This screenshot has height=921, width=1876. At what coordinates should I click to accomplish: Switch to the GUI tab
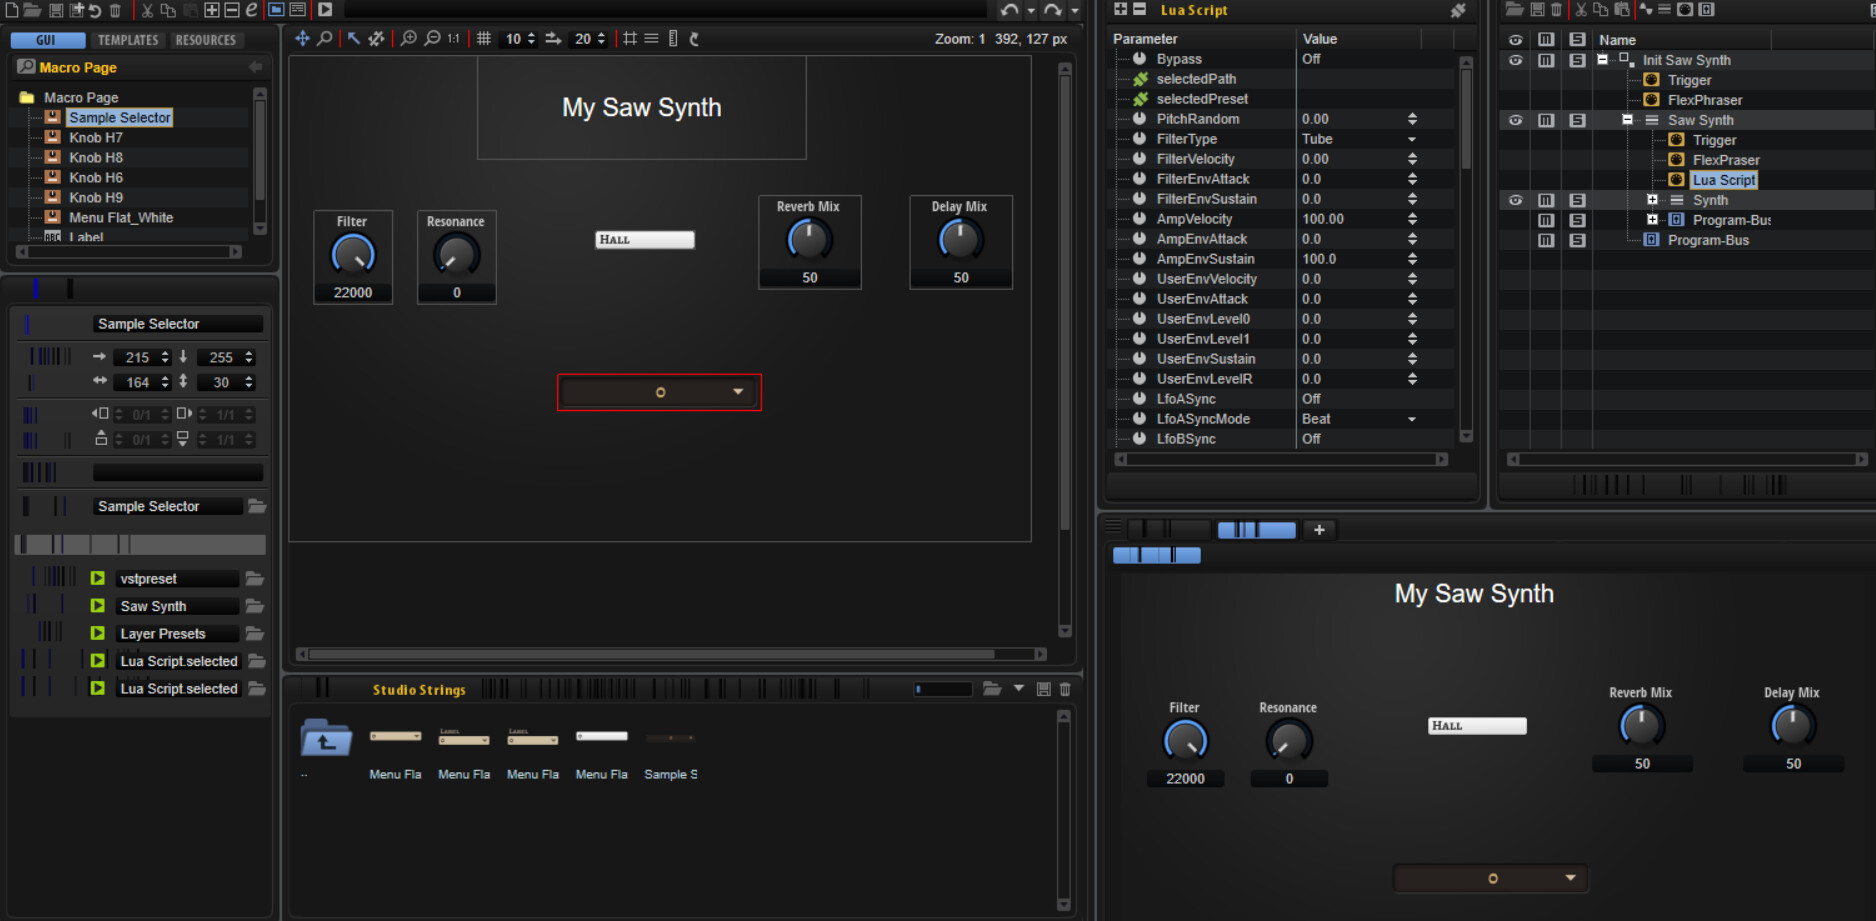(47, 40)
